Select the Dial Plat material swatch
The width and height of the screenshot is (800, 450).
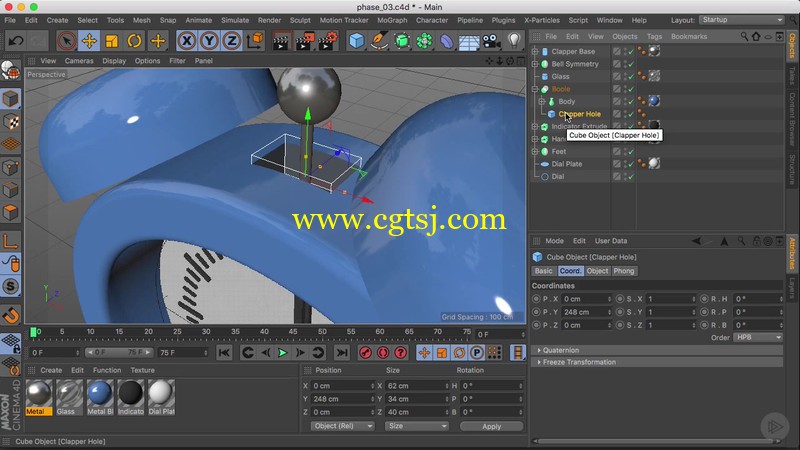[x=161, y=397]
